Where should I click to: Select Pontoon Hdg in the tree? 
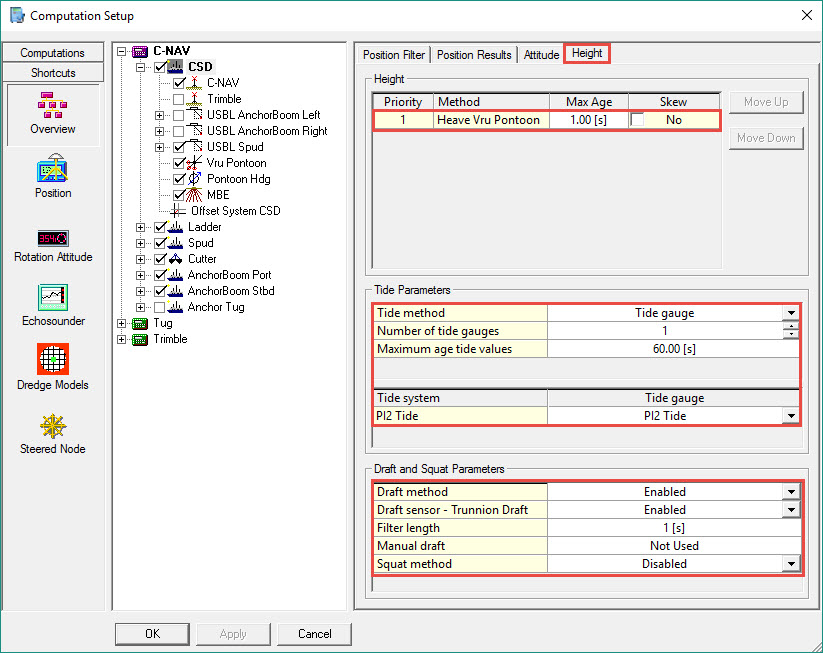point(238,179)
